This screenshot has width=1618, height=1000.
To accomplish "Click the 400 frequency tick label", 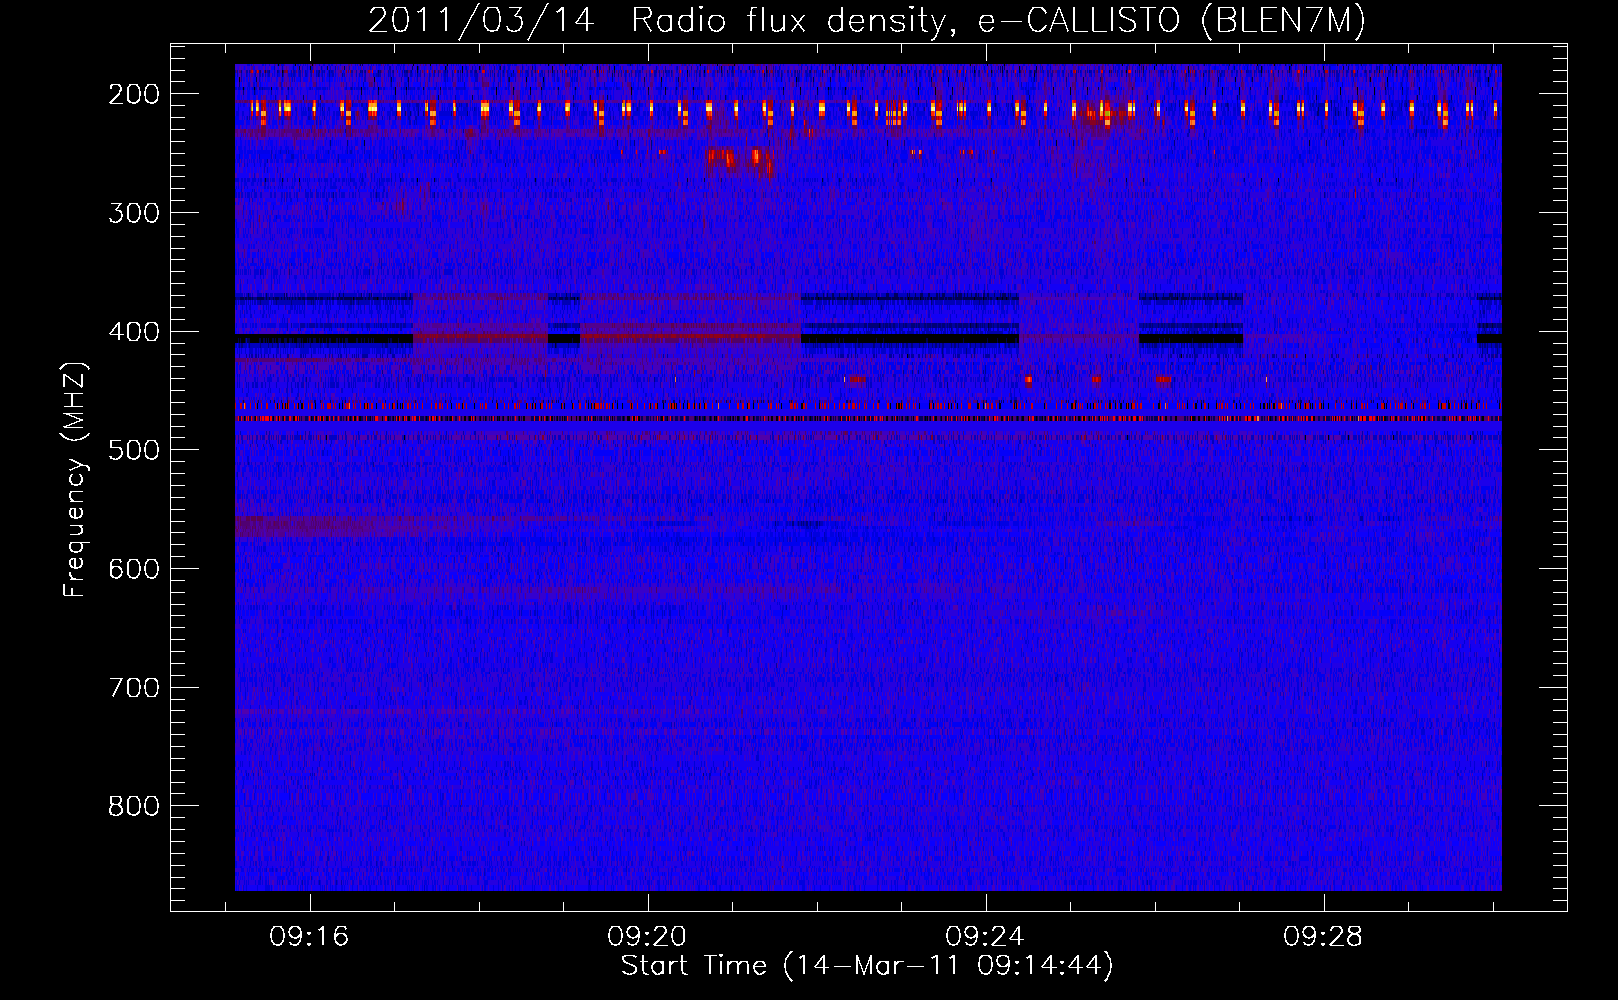I will 134,332.
